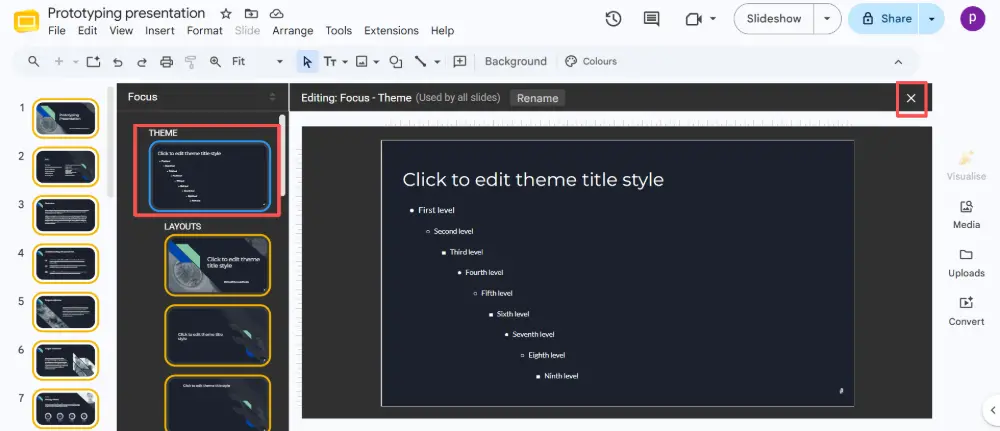Open the Media side panel
Viewport: 1000px width, 431px height.
[966, 215]
